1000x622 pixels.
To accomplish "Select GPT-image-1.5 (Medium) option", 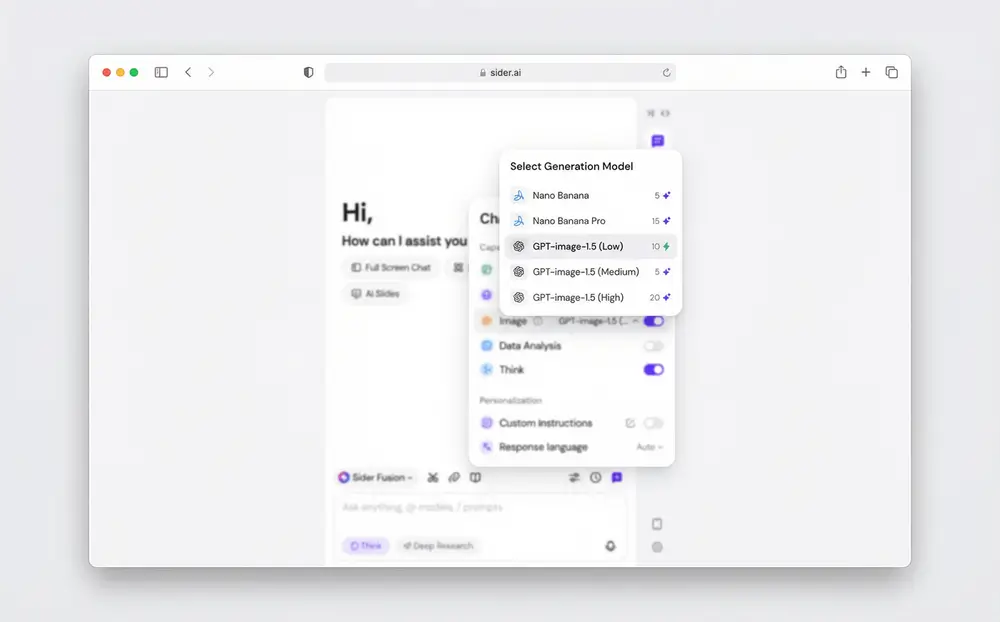I will (591, 272).
